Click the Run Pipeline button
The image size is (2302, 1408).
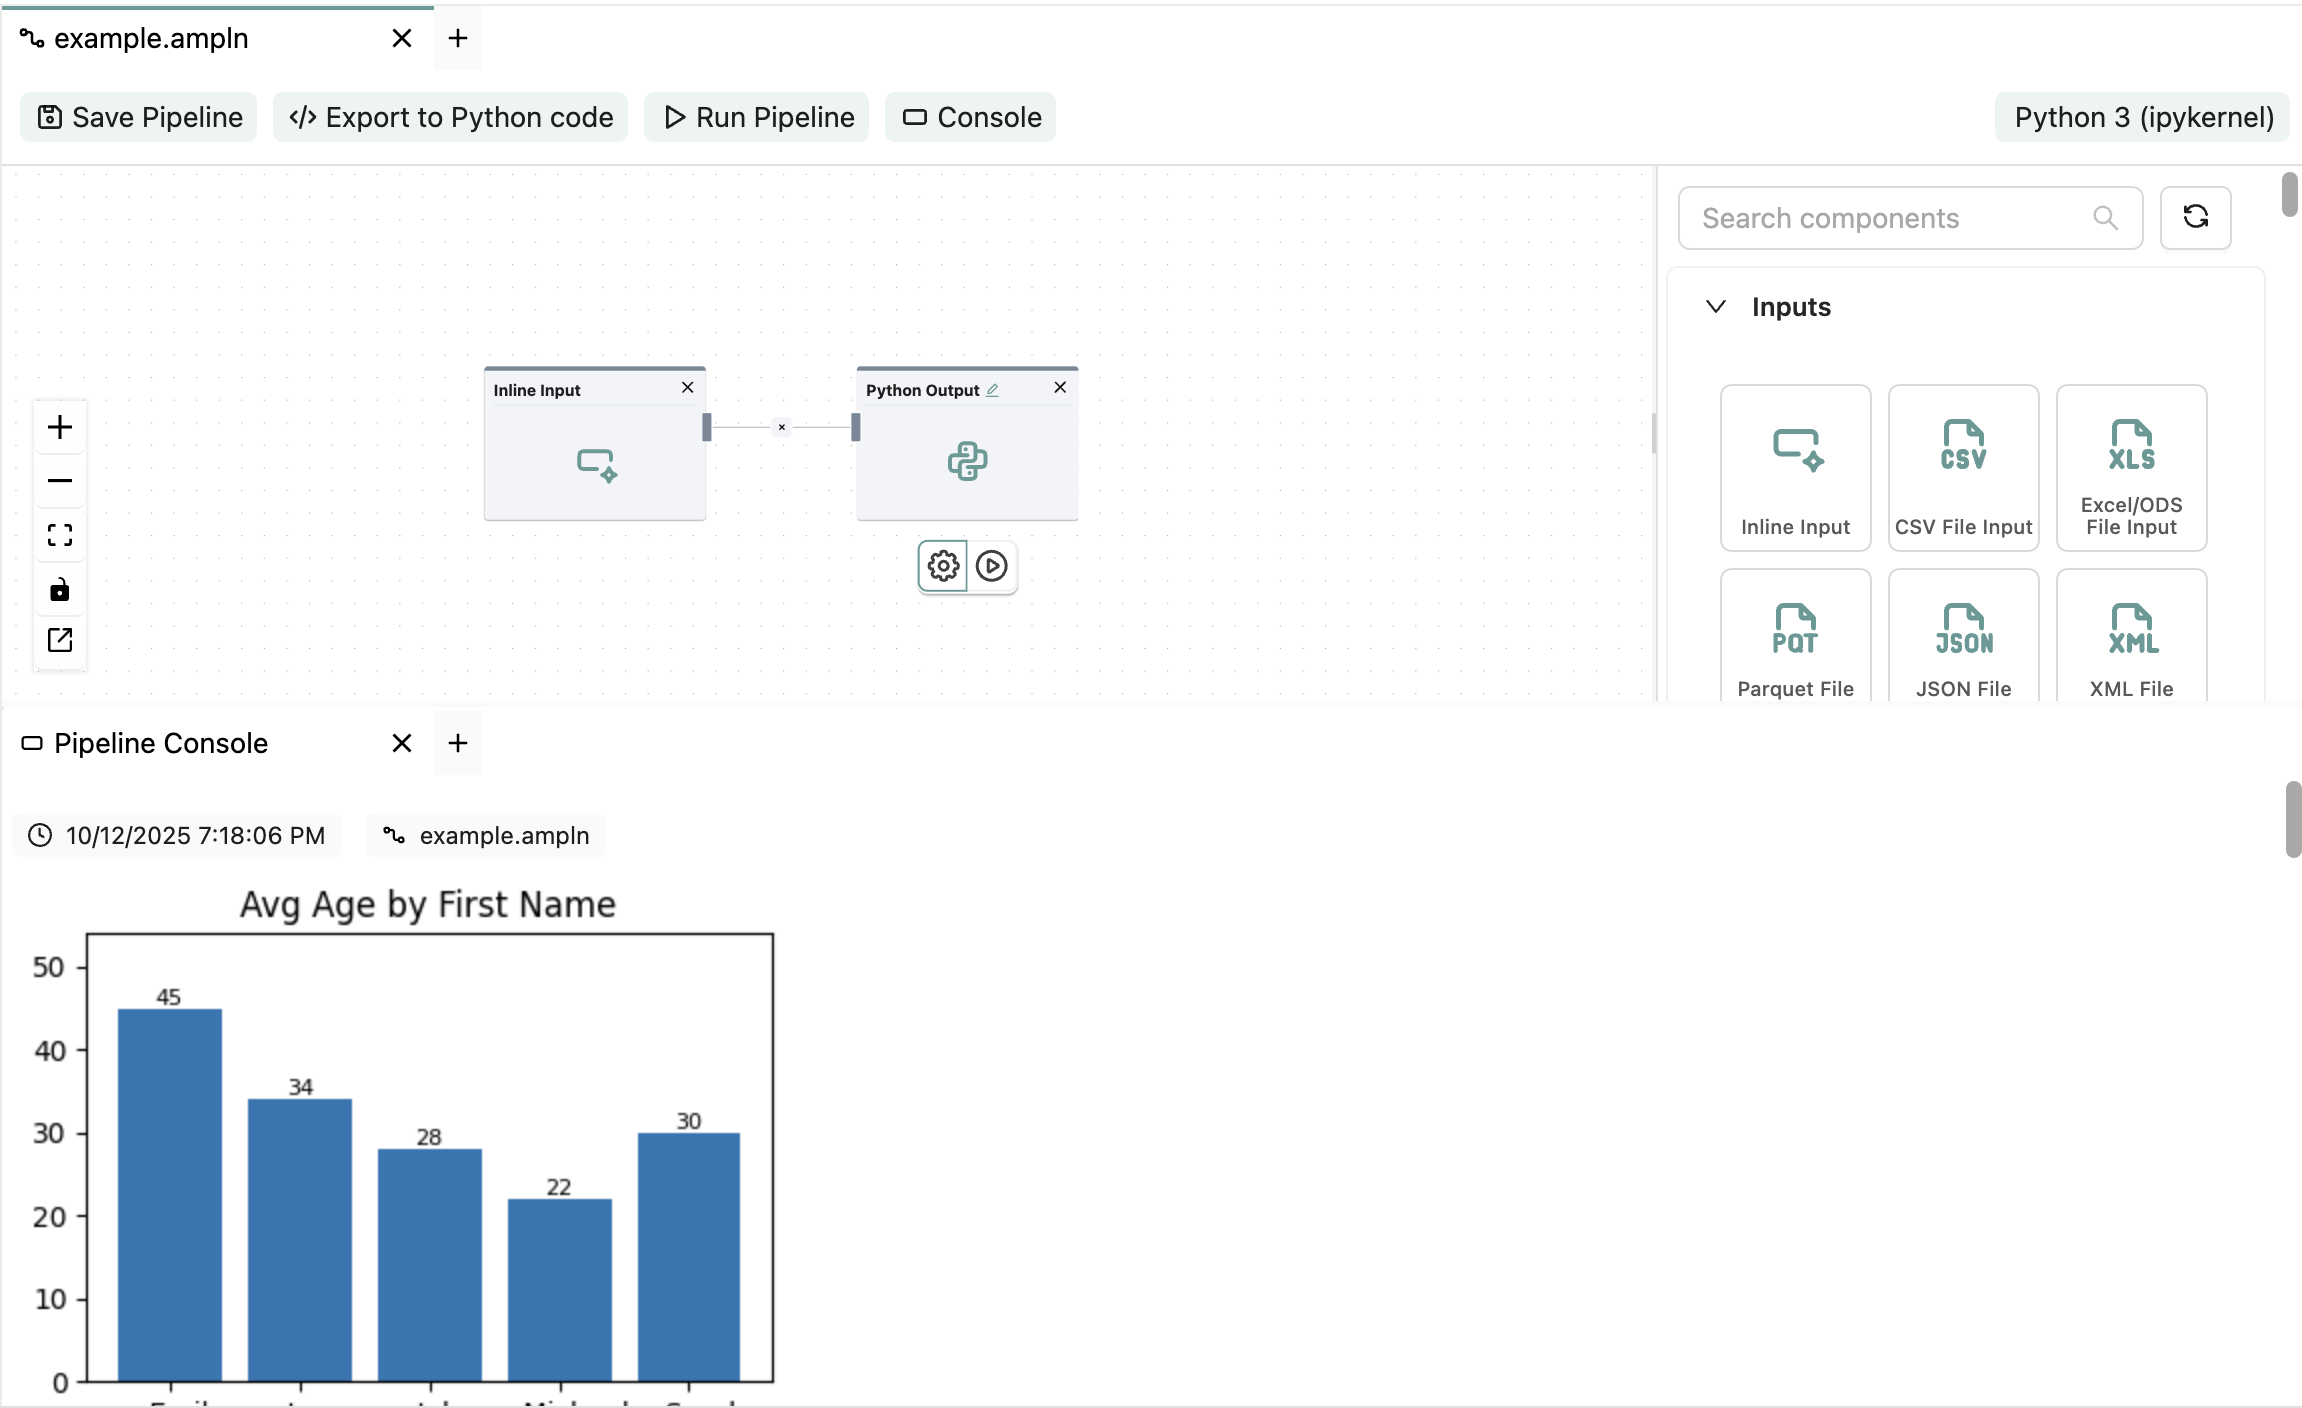click(x=758, y=117)
